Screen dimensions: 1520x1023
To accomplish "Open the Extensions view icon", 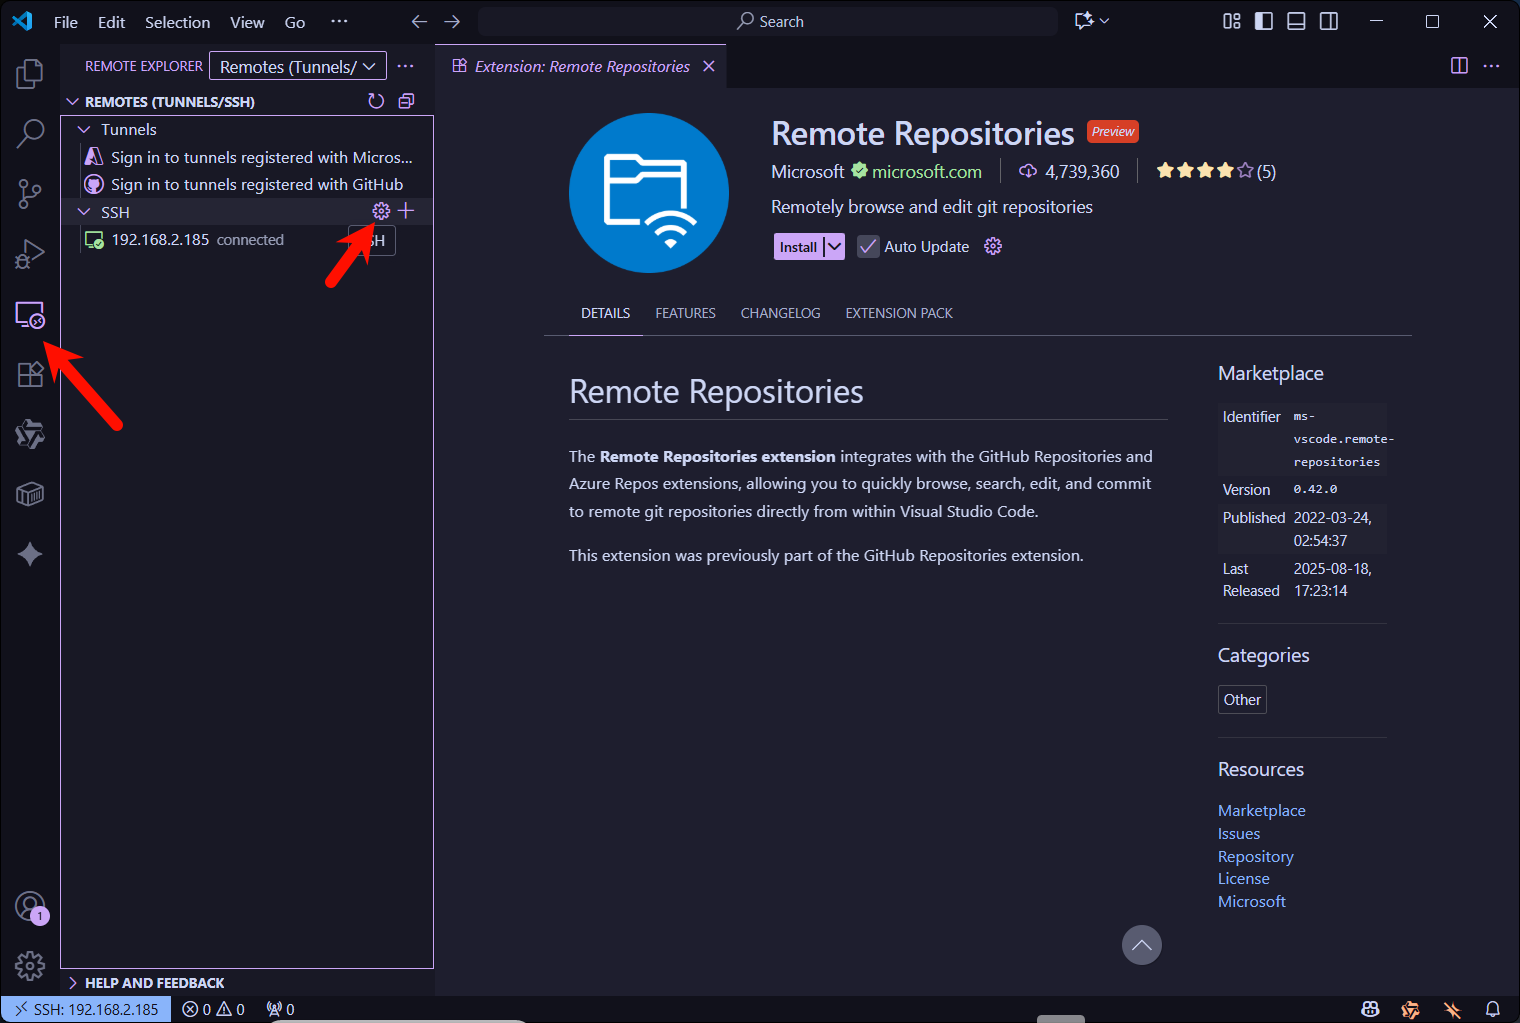I will tap(30, 374).
